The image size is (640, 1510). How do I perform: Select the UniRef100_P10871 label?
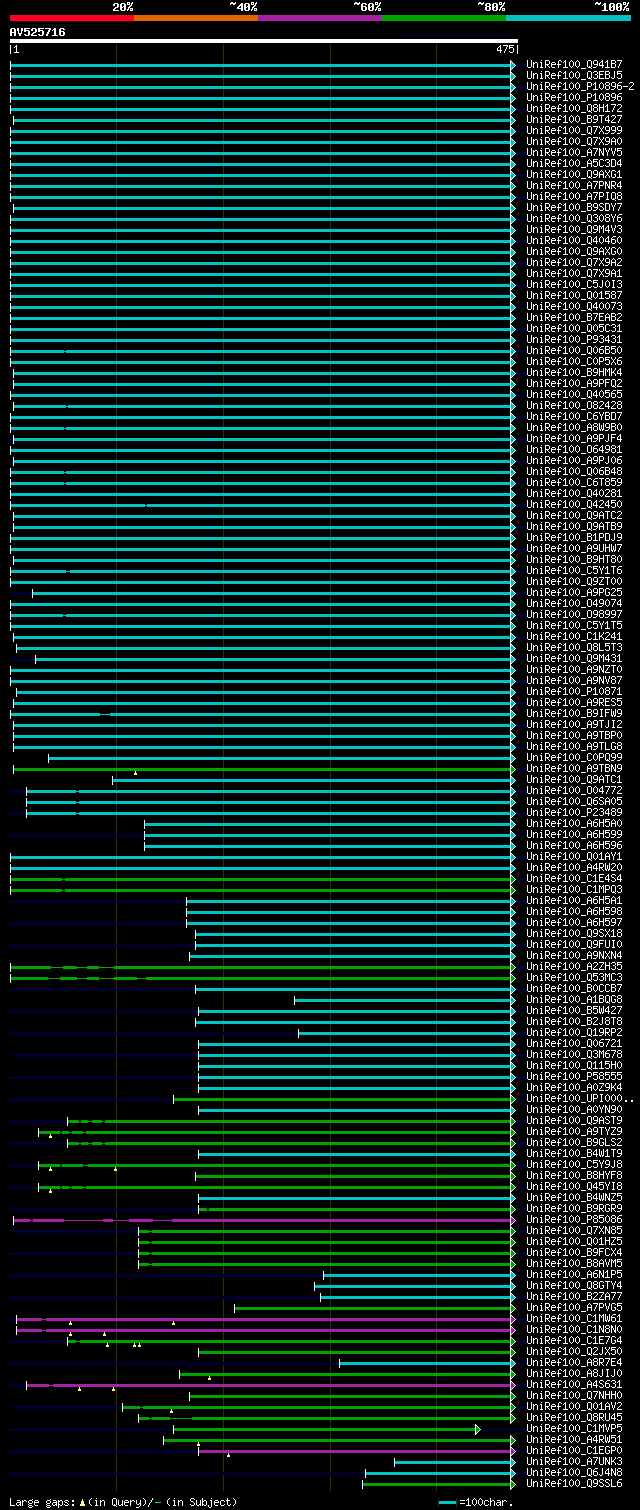(574, 692)
